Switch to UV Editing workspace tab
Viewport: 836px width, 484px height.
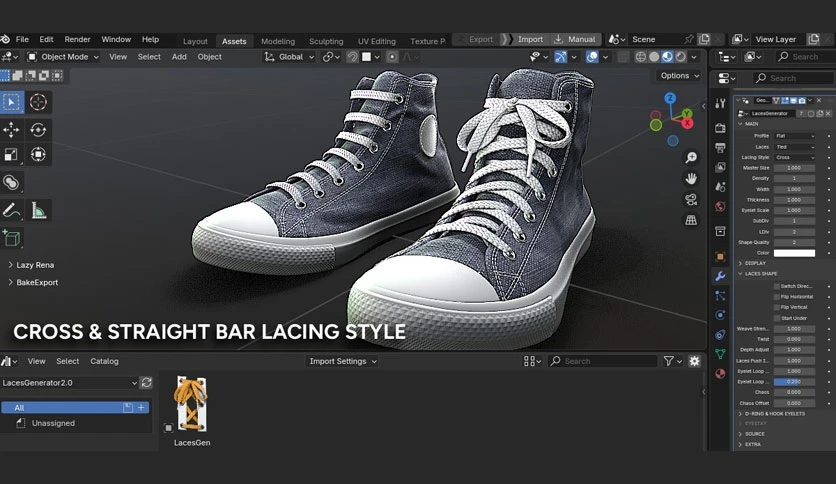(376, 41)
